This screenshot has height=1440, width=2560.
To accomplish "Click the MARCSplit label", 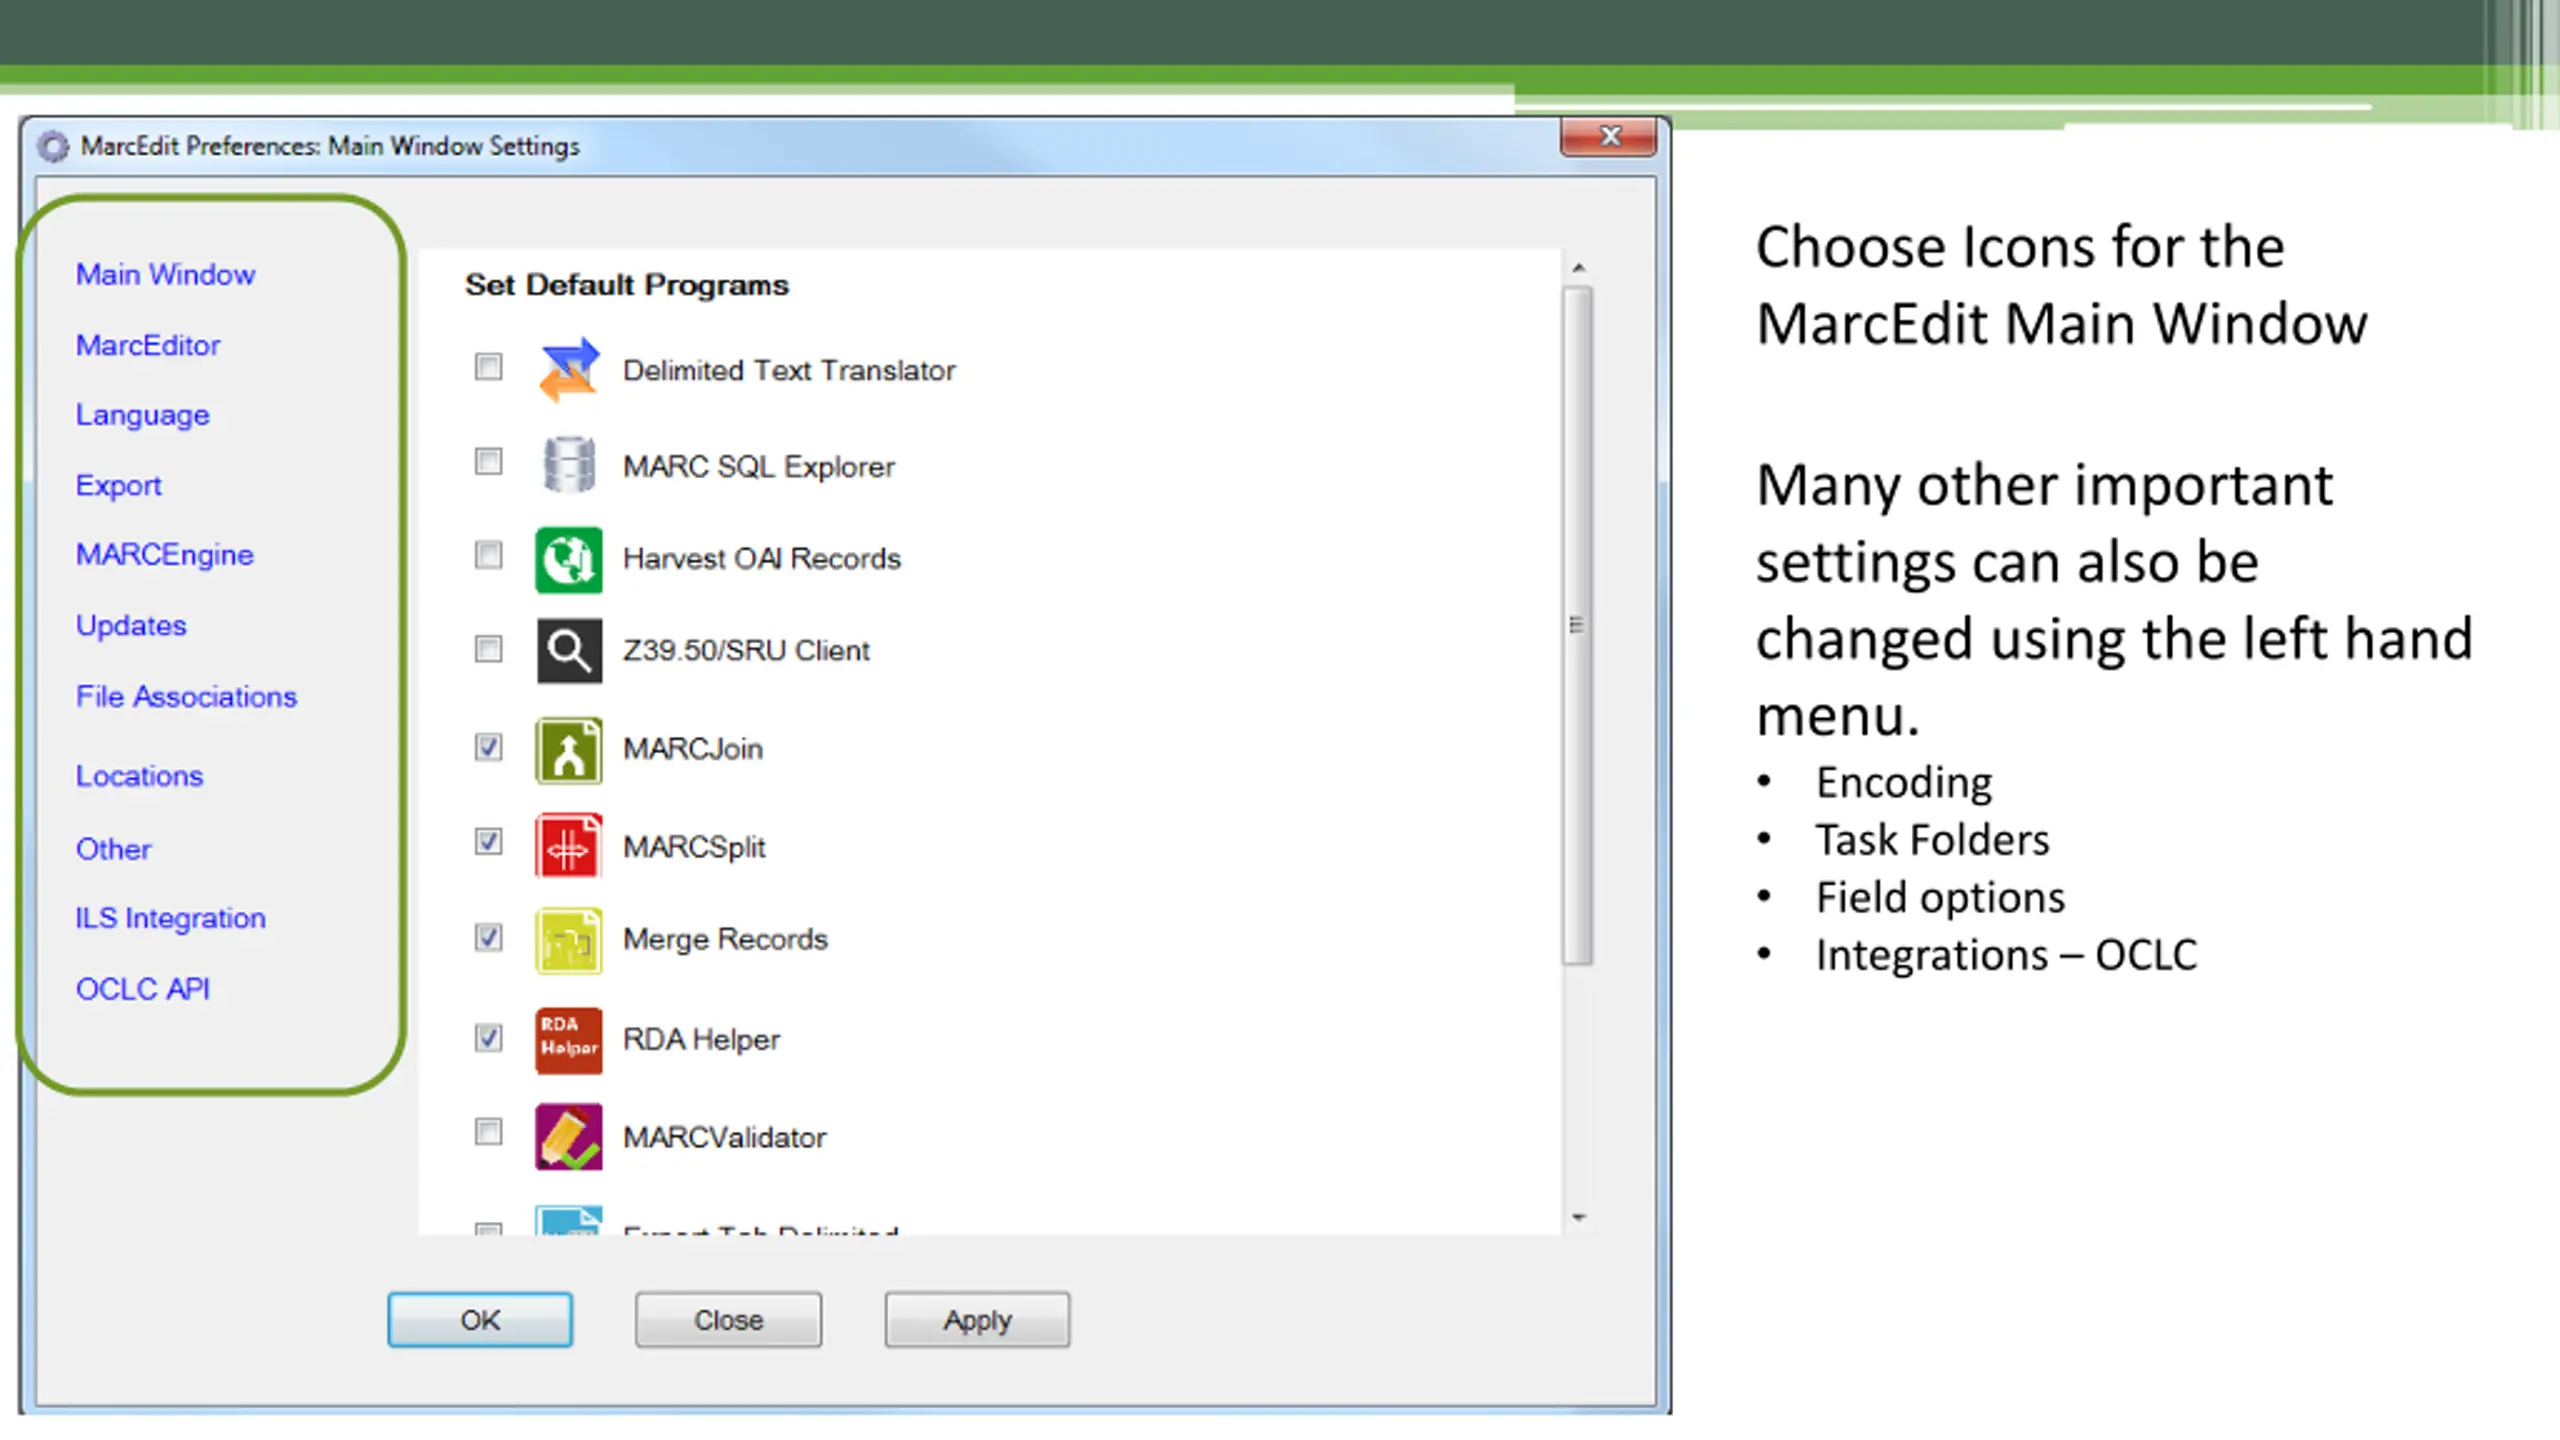I will click(694, 847).
